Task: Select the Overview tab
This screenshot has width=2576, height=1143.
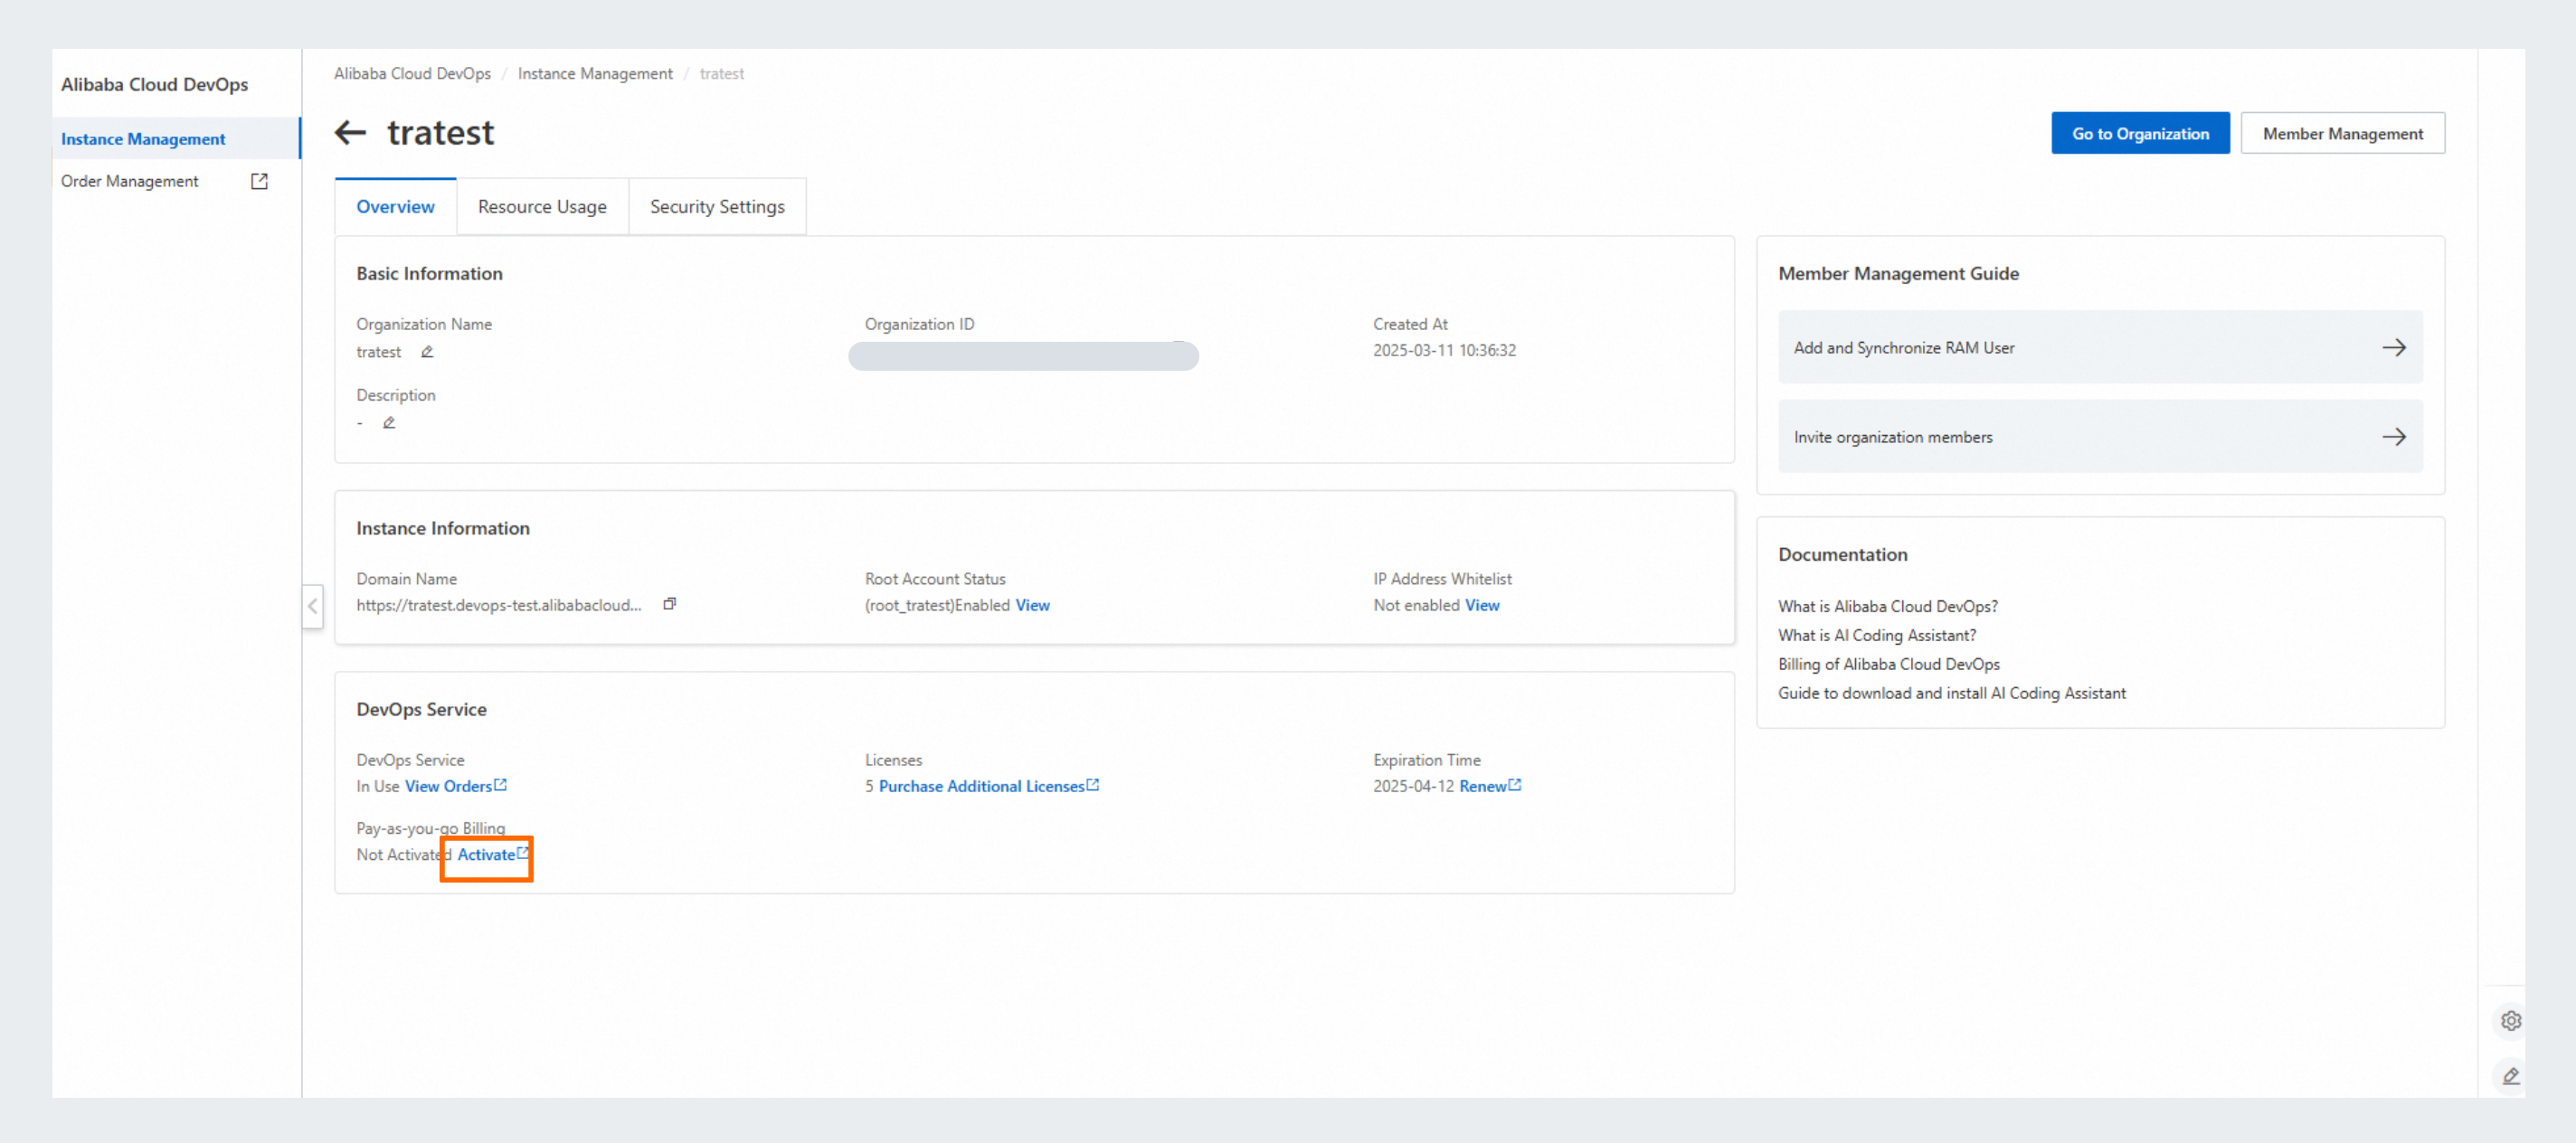Action: (395, 207)
